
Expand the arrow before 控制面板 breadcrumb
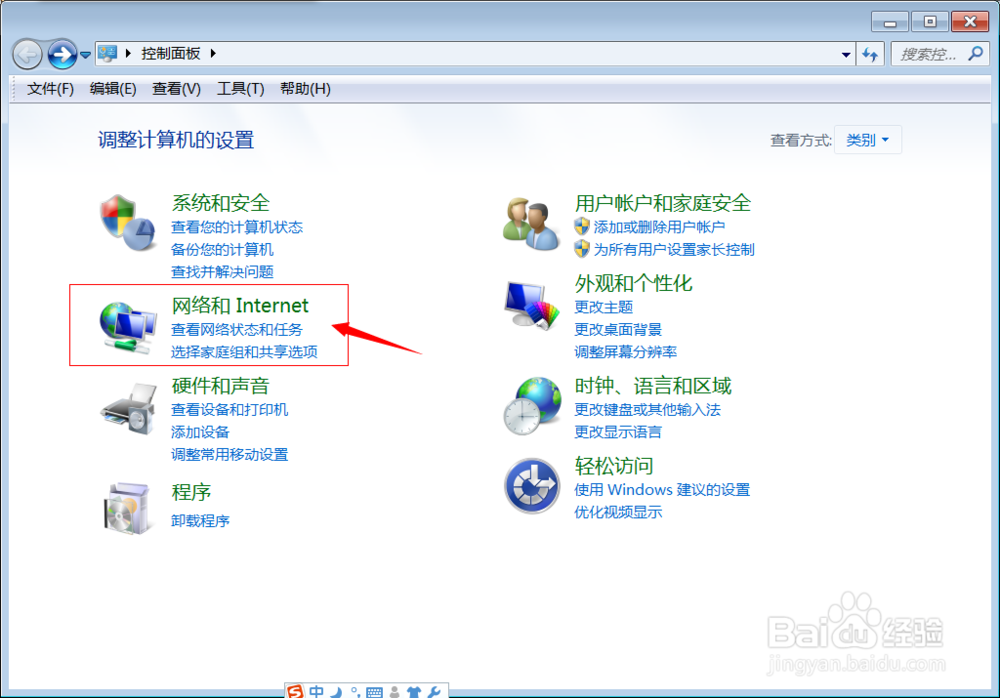(128, 54)
